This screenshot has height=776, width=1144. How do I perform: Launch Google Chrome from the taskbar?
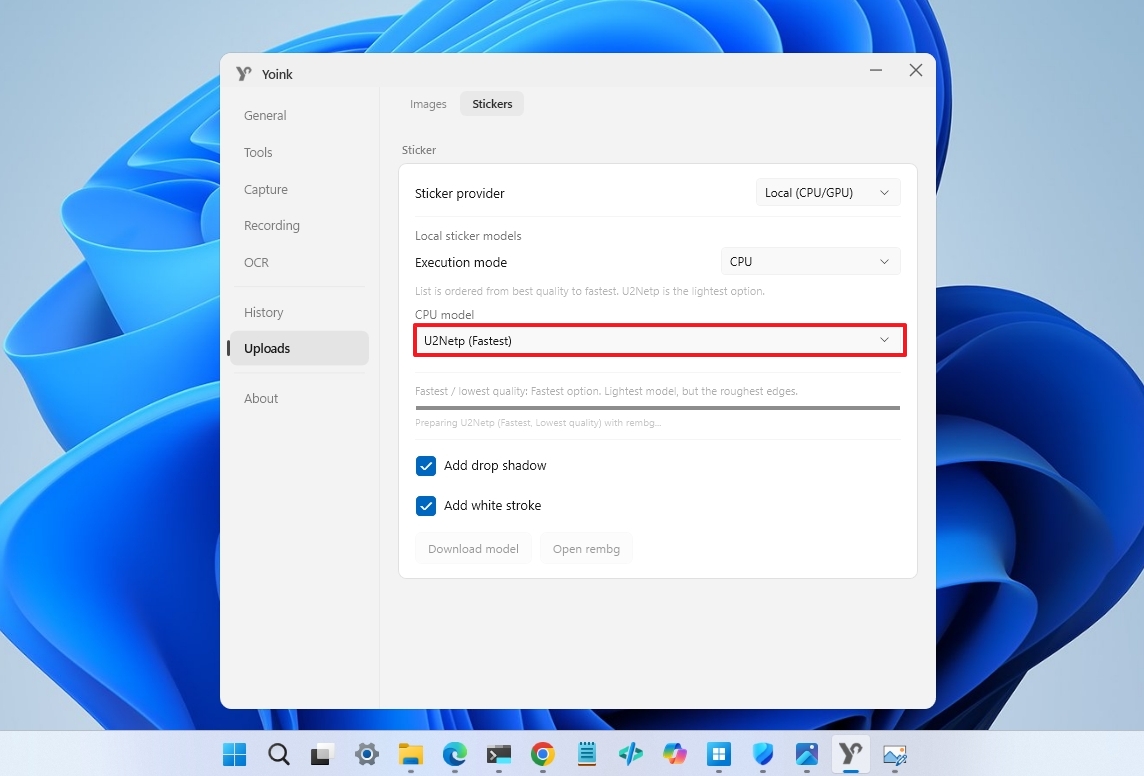pyautogui.click(x=542, y=754)
